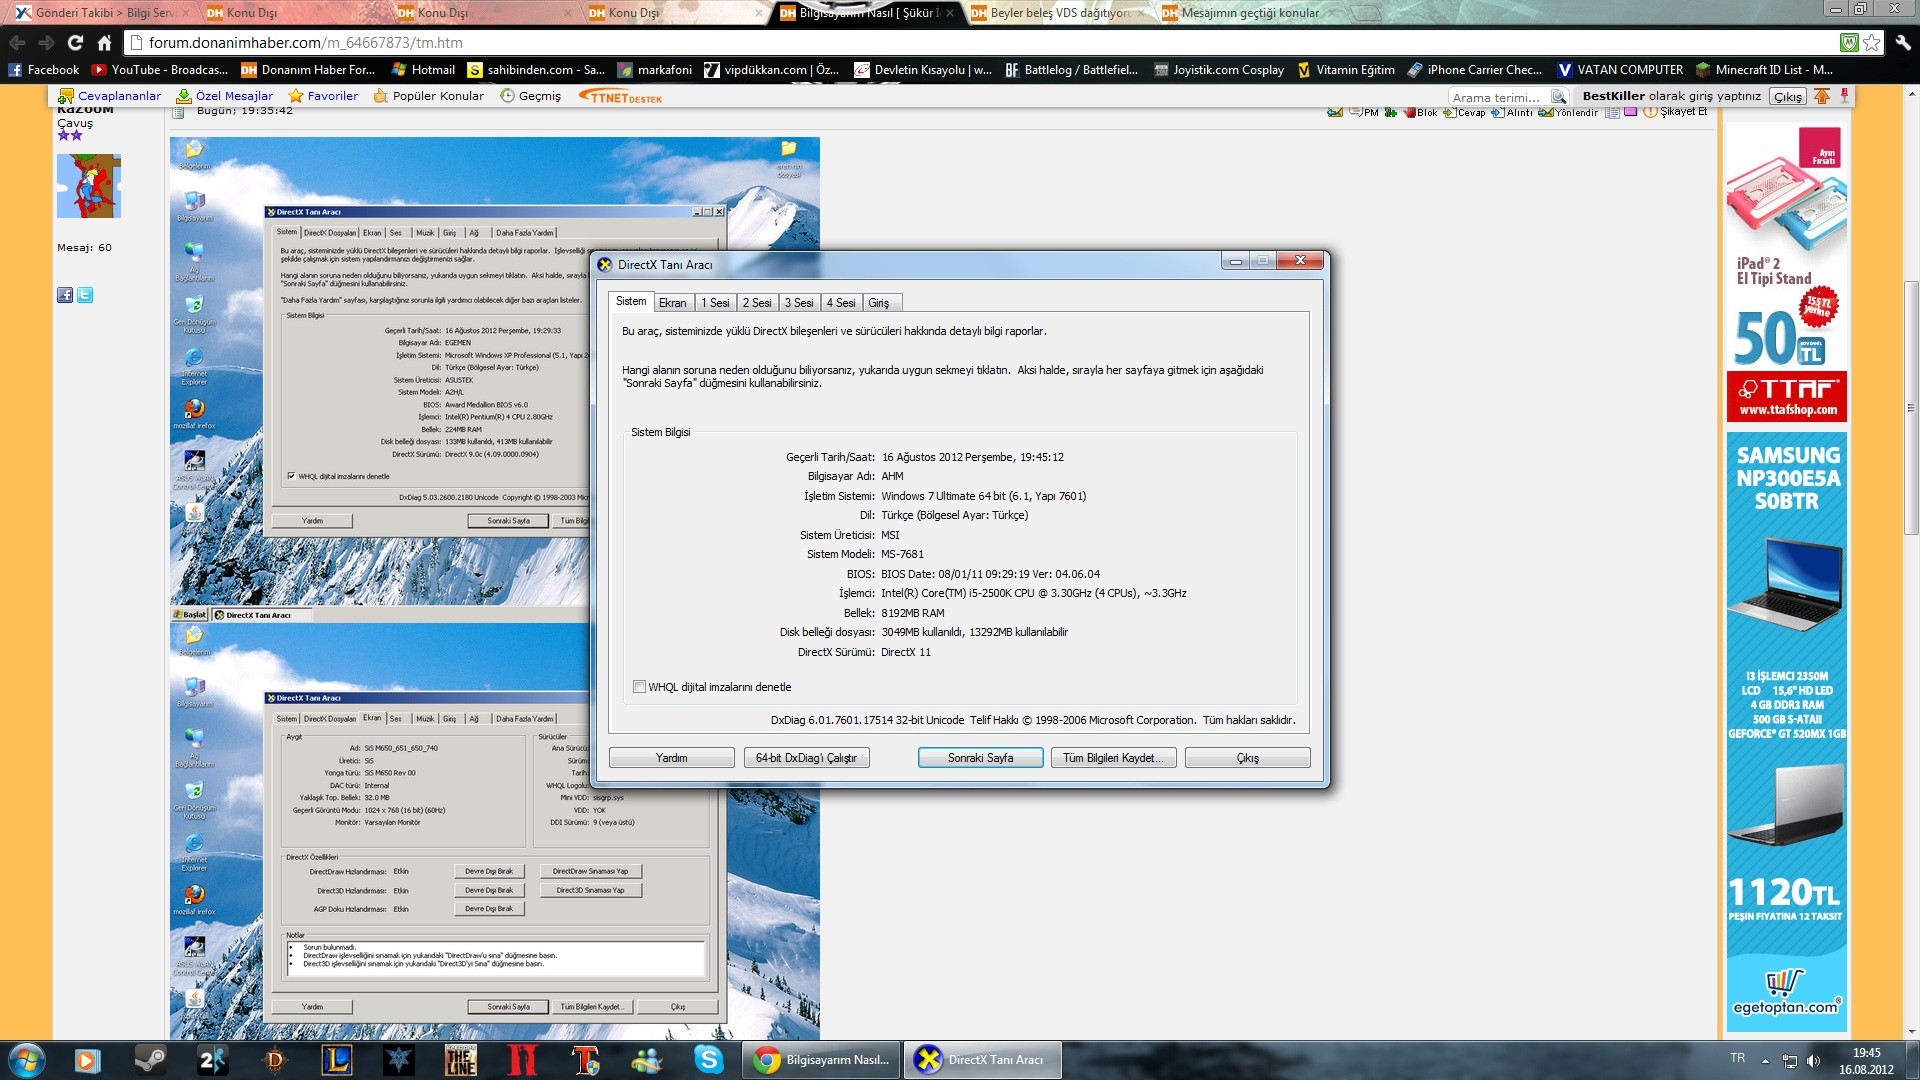Click Tüm Bilgileri Kaydet button

point(1113,758)
